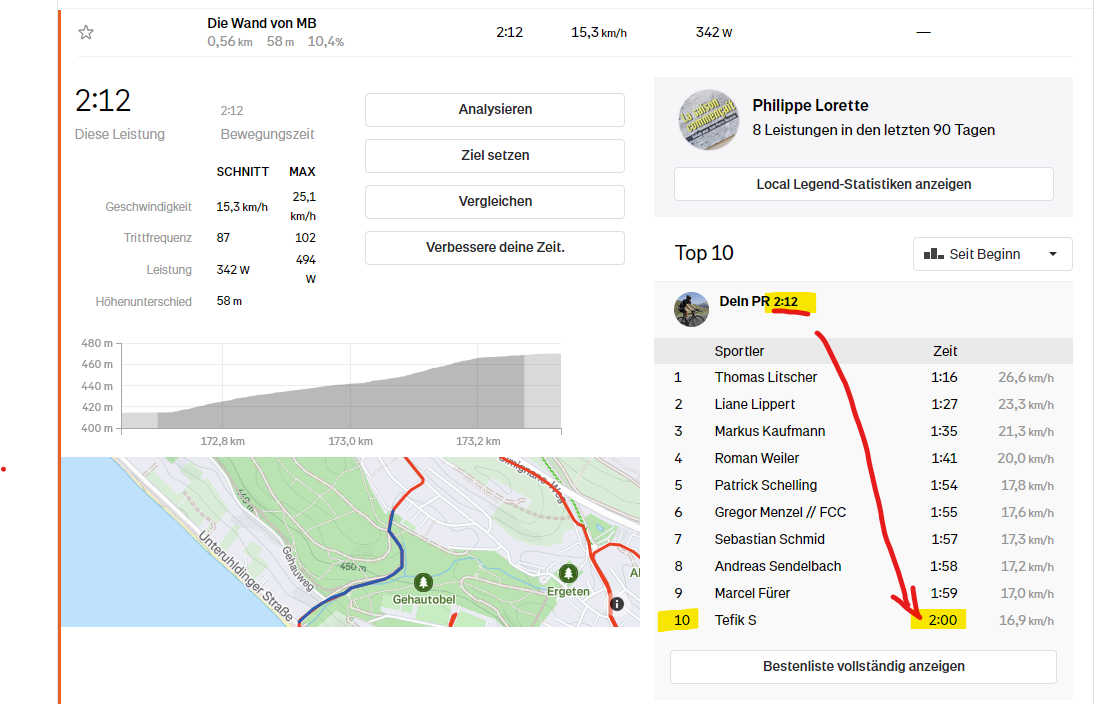Open the Die Wand von MB segment title
1096x704 pixels.
tap(262, 23)
